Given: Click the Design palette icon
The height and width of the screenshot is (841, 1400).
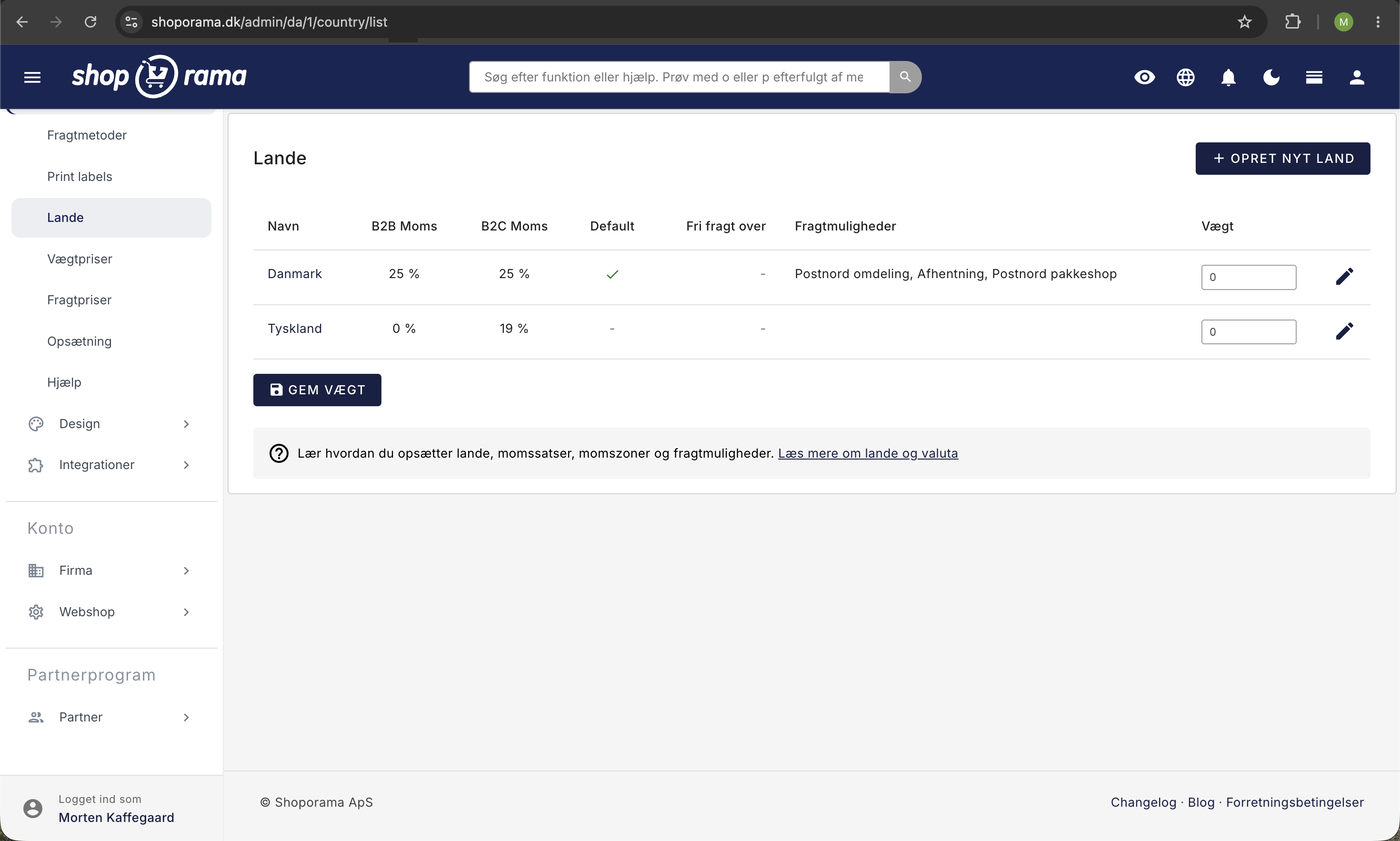Looking at the screenshot, I should point(36,424).
